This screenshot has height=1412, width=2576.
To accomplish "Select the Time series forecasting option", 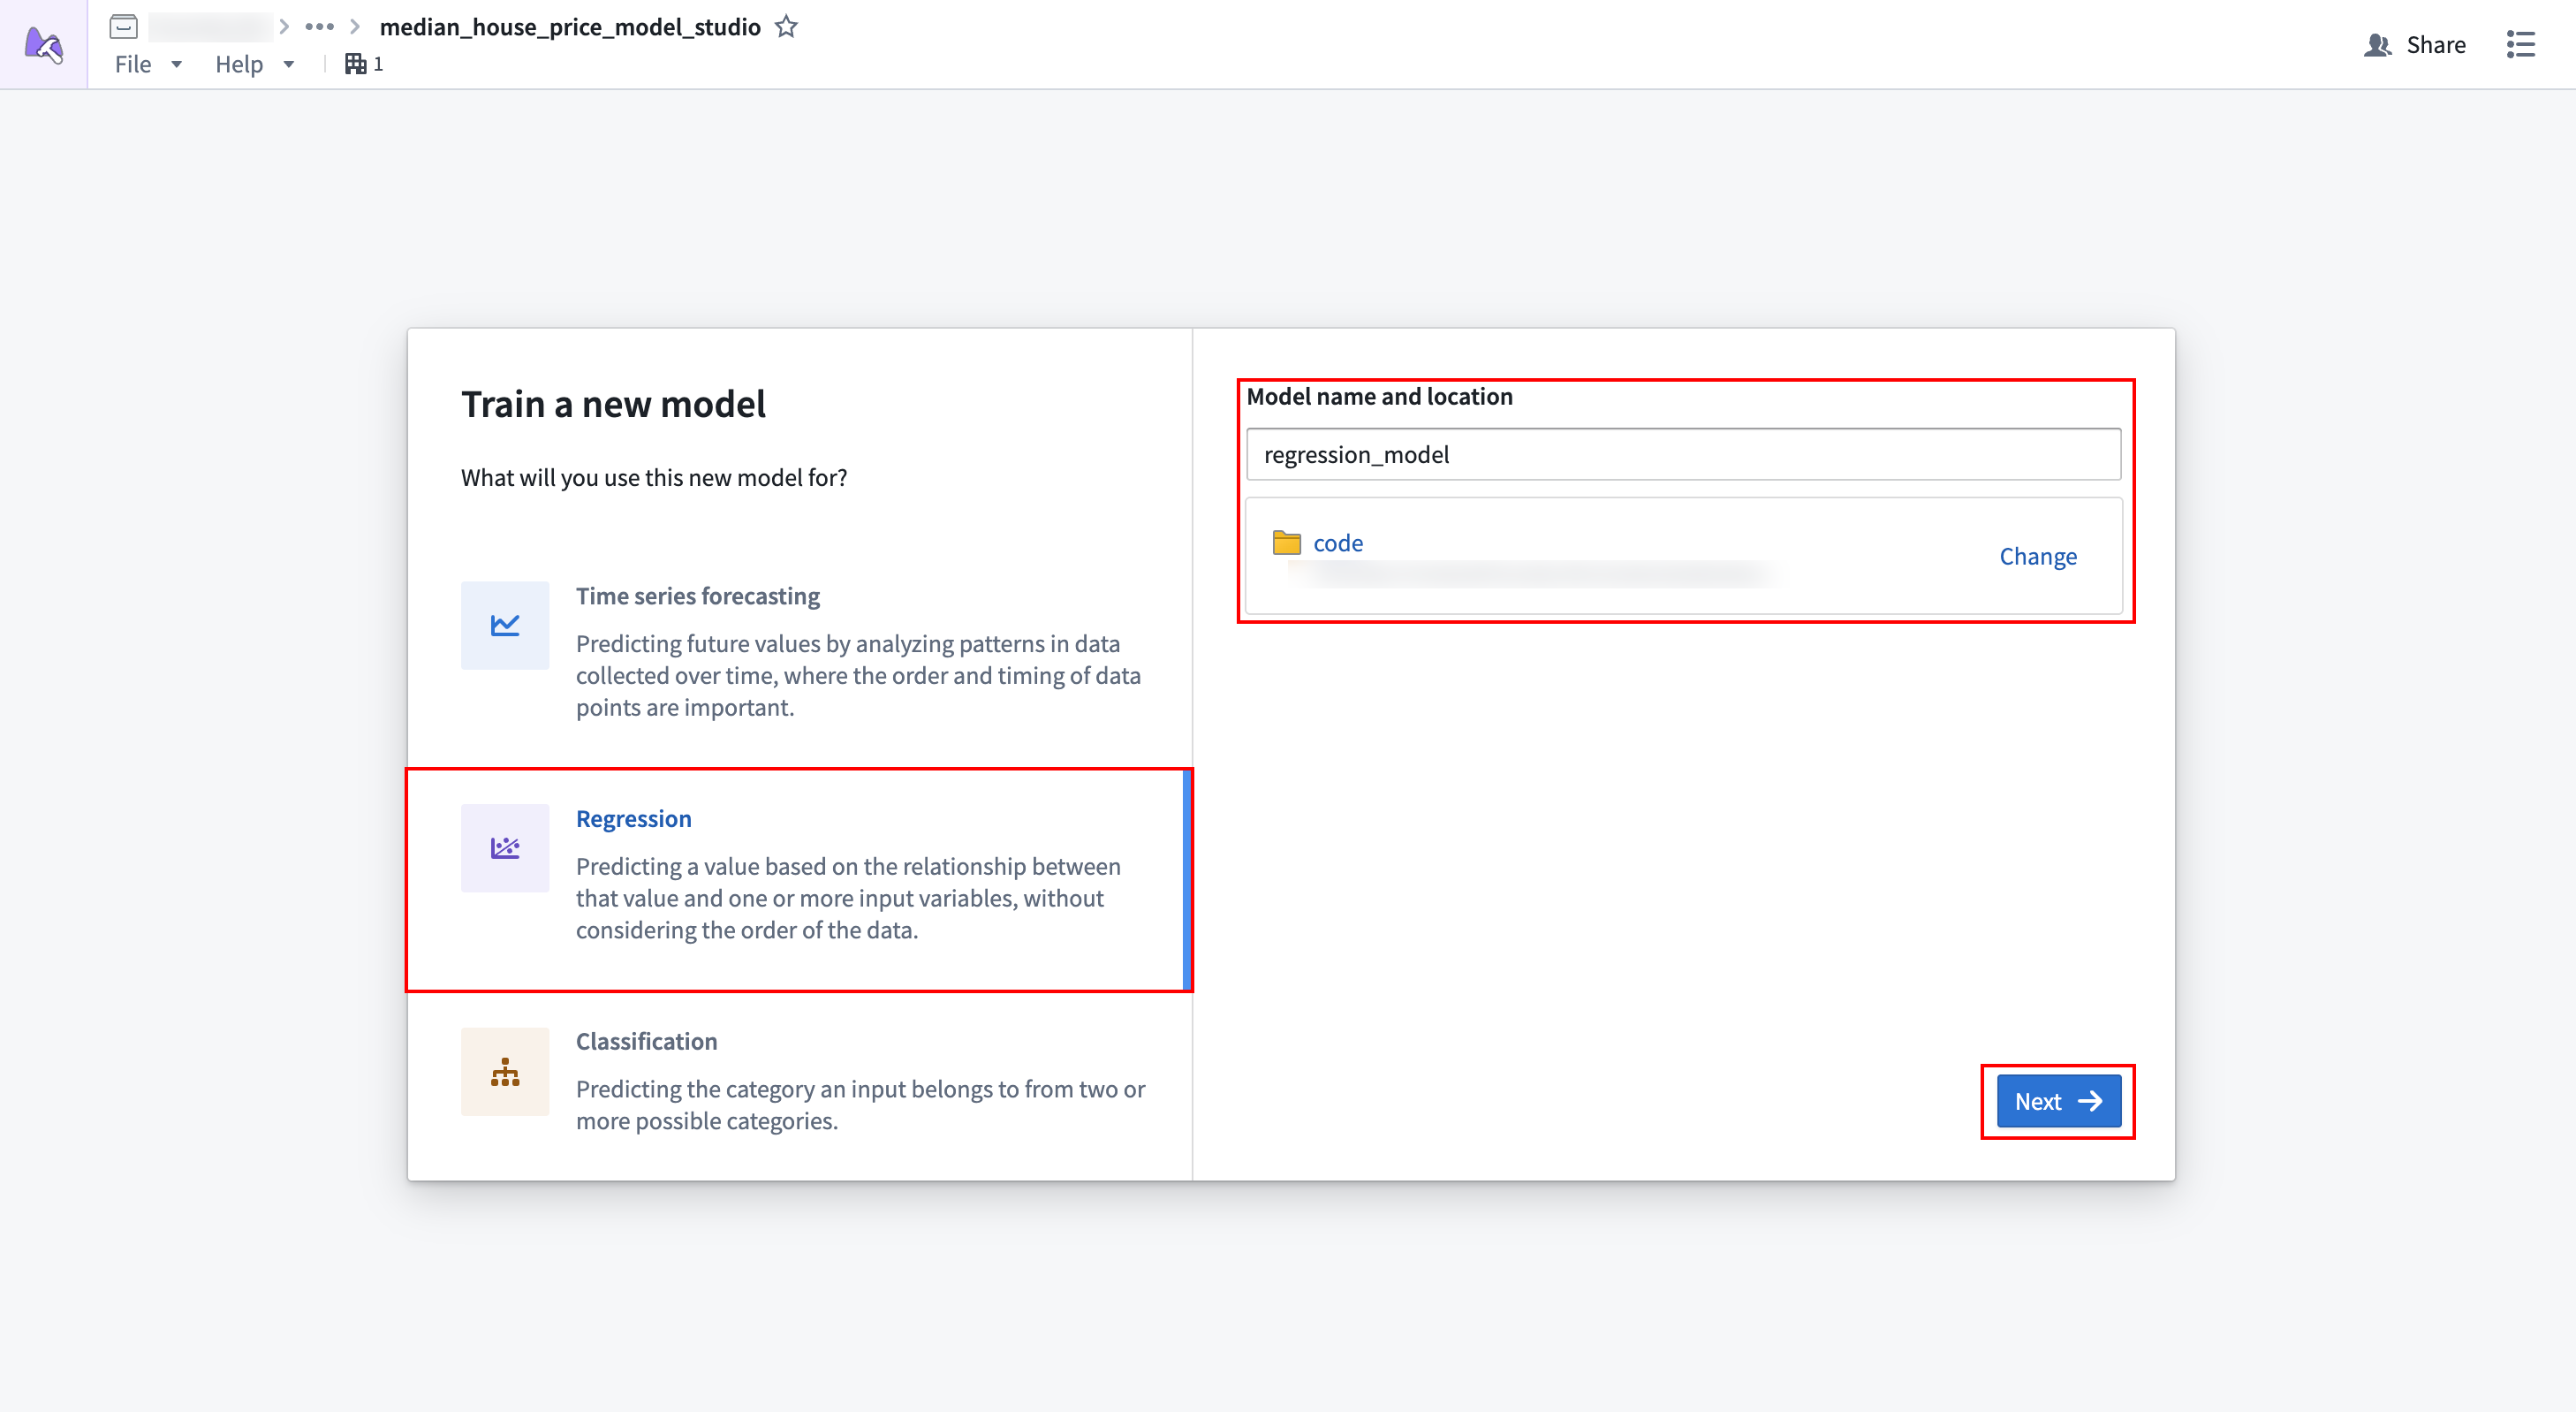I will 800,650.
